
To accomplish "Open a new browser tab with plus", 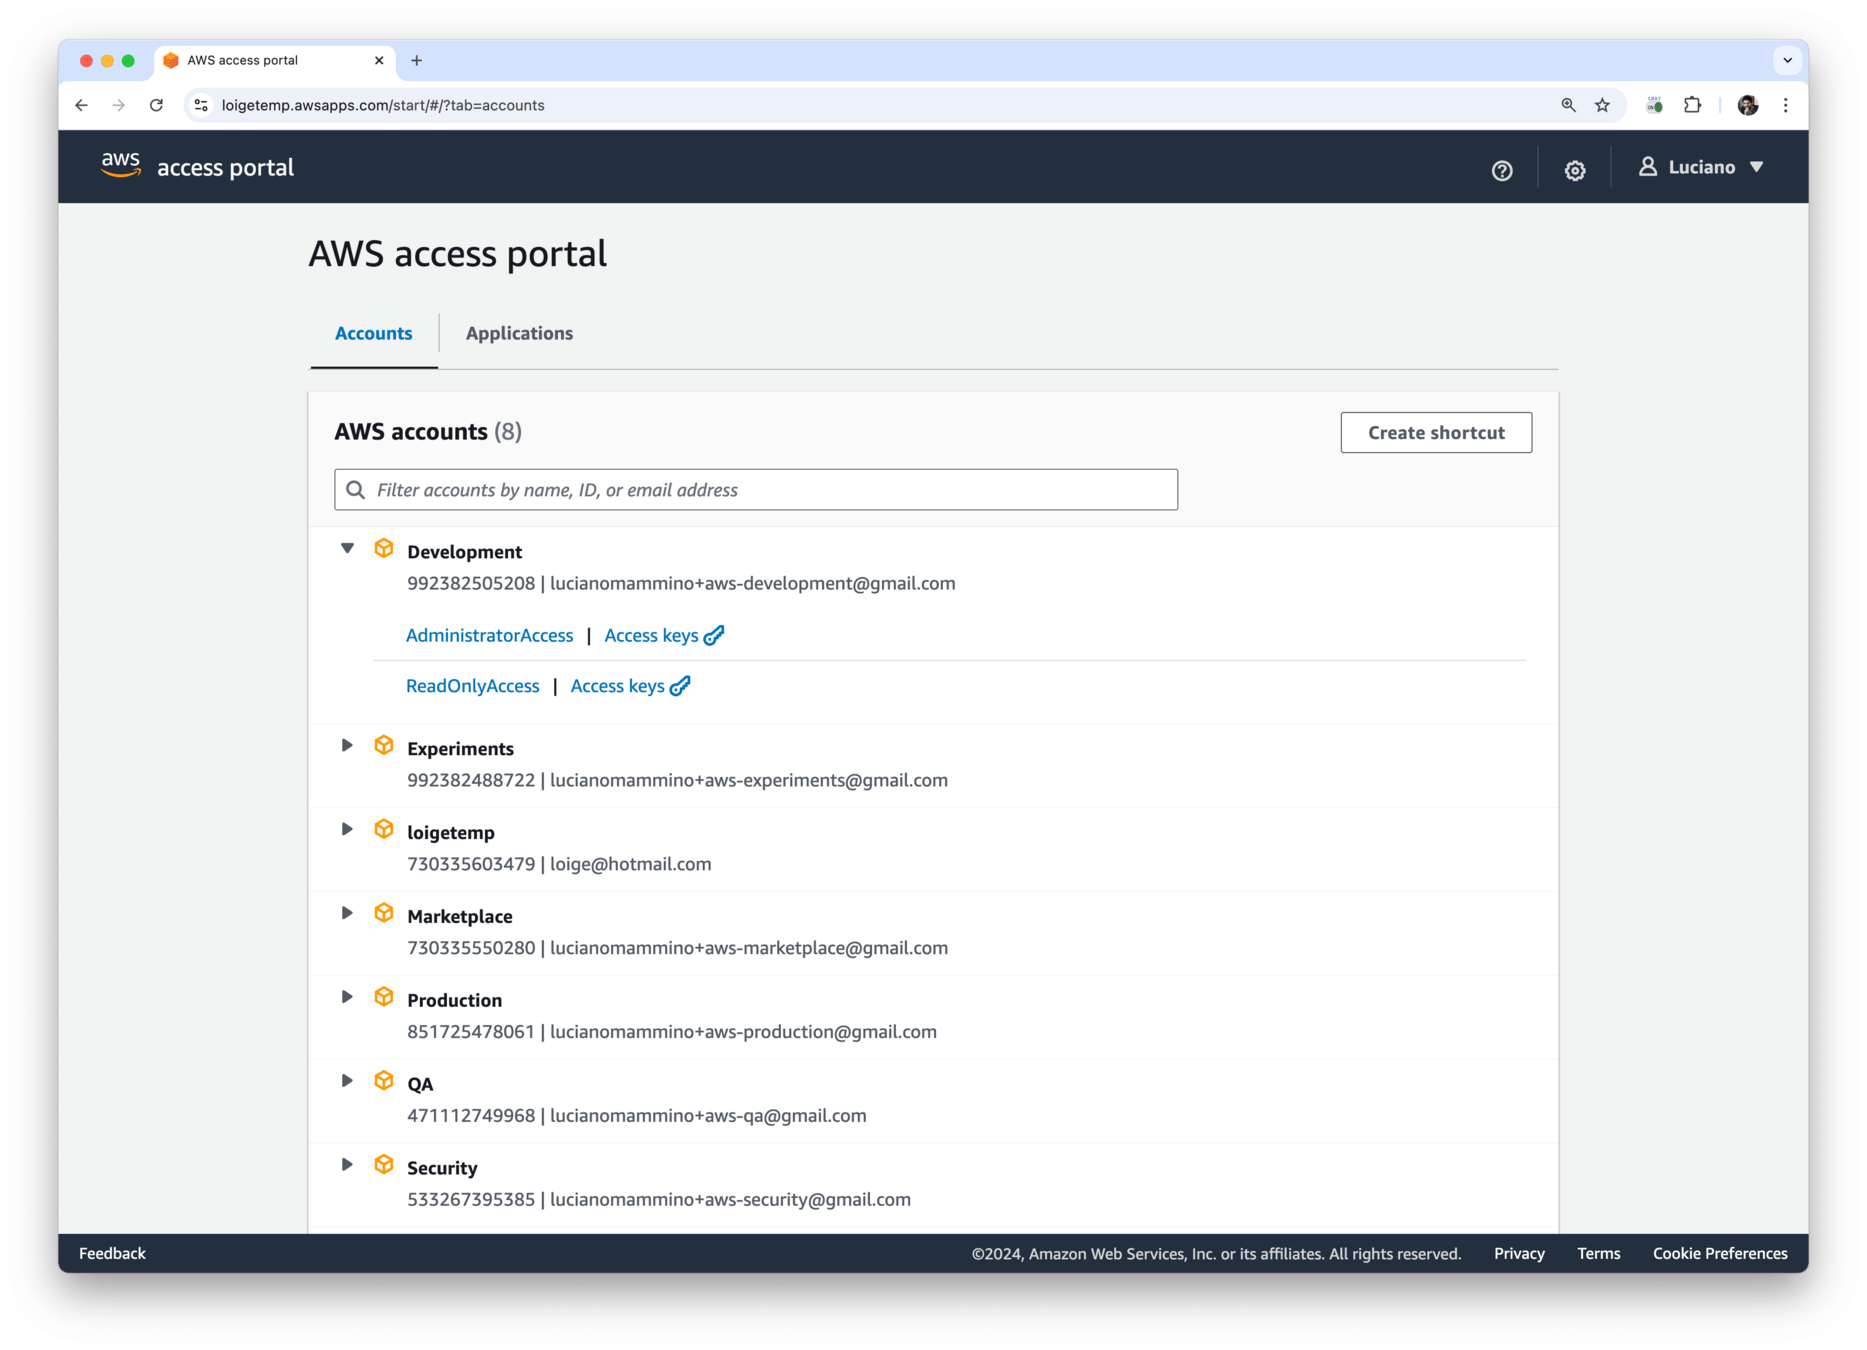I will (417, 60).
